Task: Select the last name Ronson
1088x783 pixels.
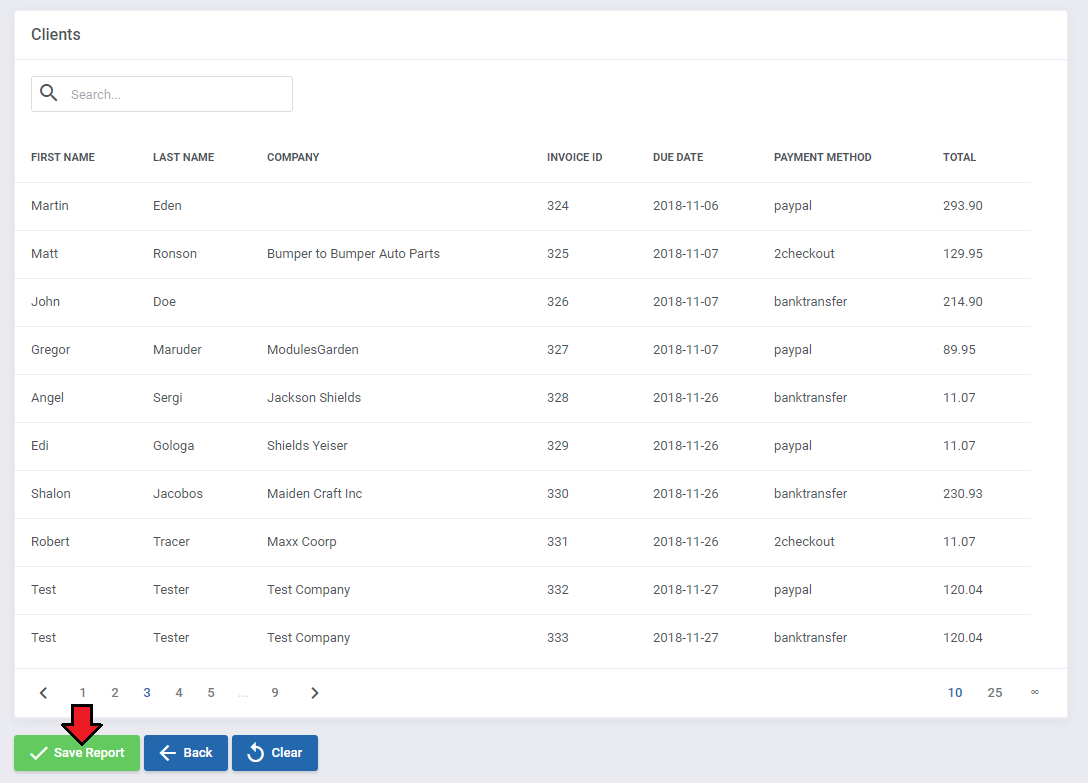Action: [x=175, y=254]
